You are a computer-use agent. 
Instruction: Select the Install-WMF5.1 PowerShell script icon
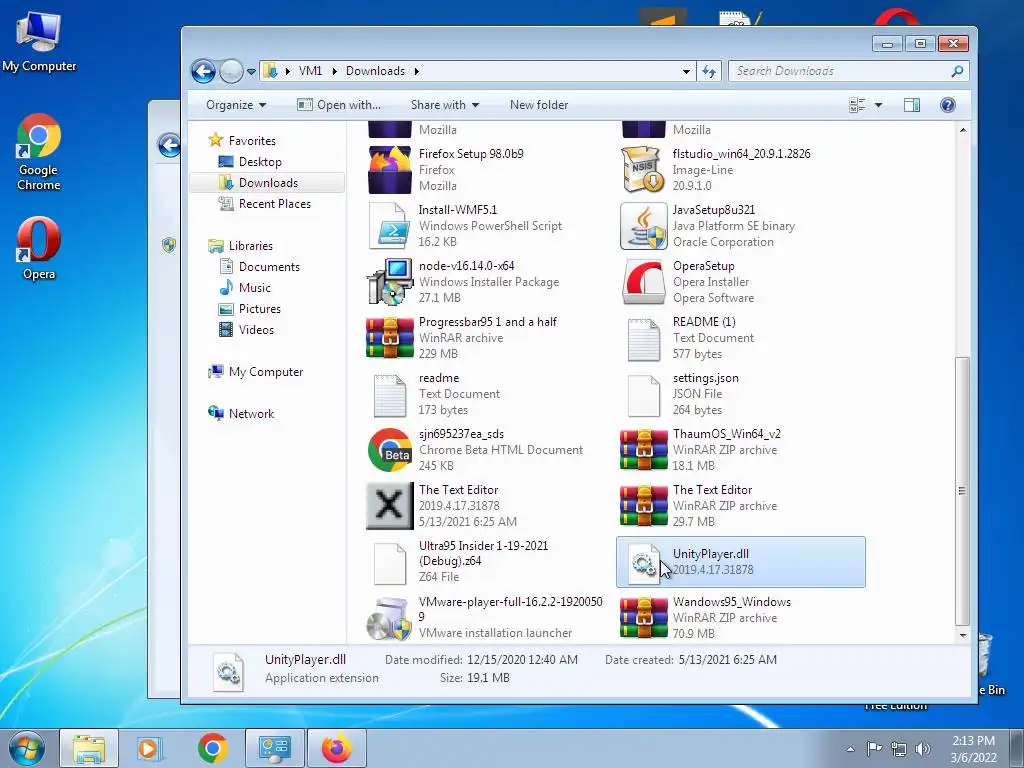390,226
